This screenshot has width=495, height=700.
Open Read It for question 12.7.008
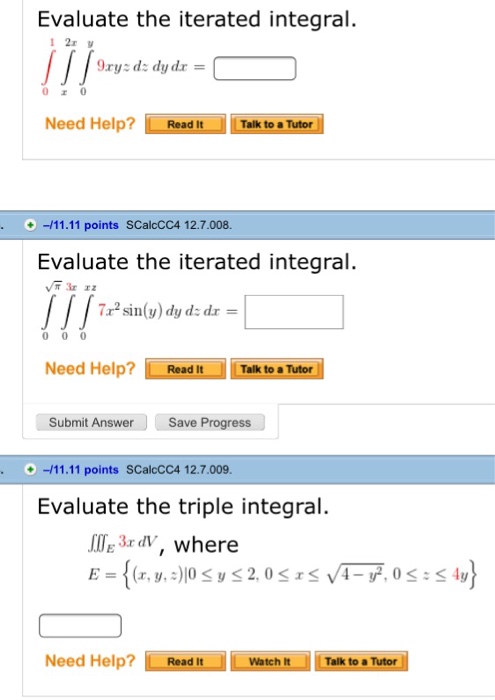pyautogui.click(x=185, y=369)
